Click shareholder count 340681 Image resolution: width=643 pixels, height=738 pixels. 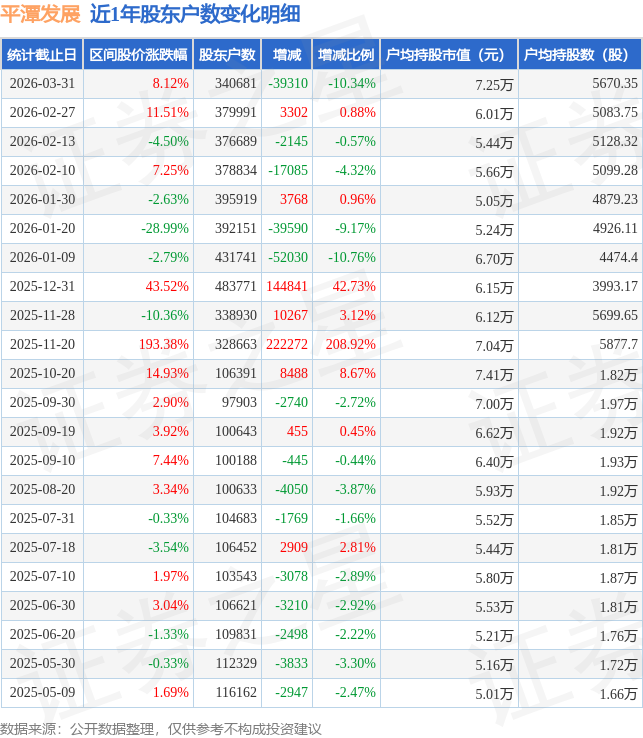point(235,83)
